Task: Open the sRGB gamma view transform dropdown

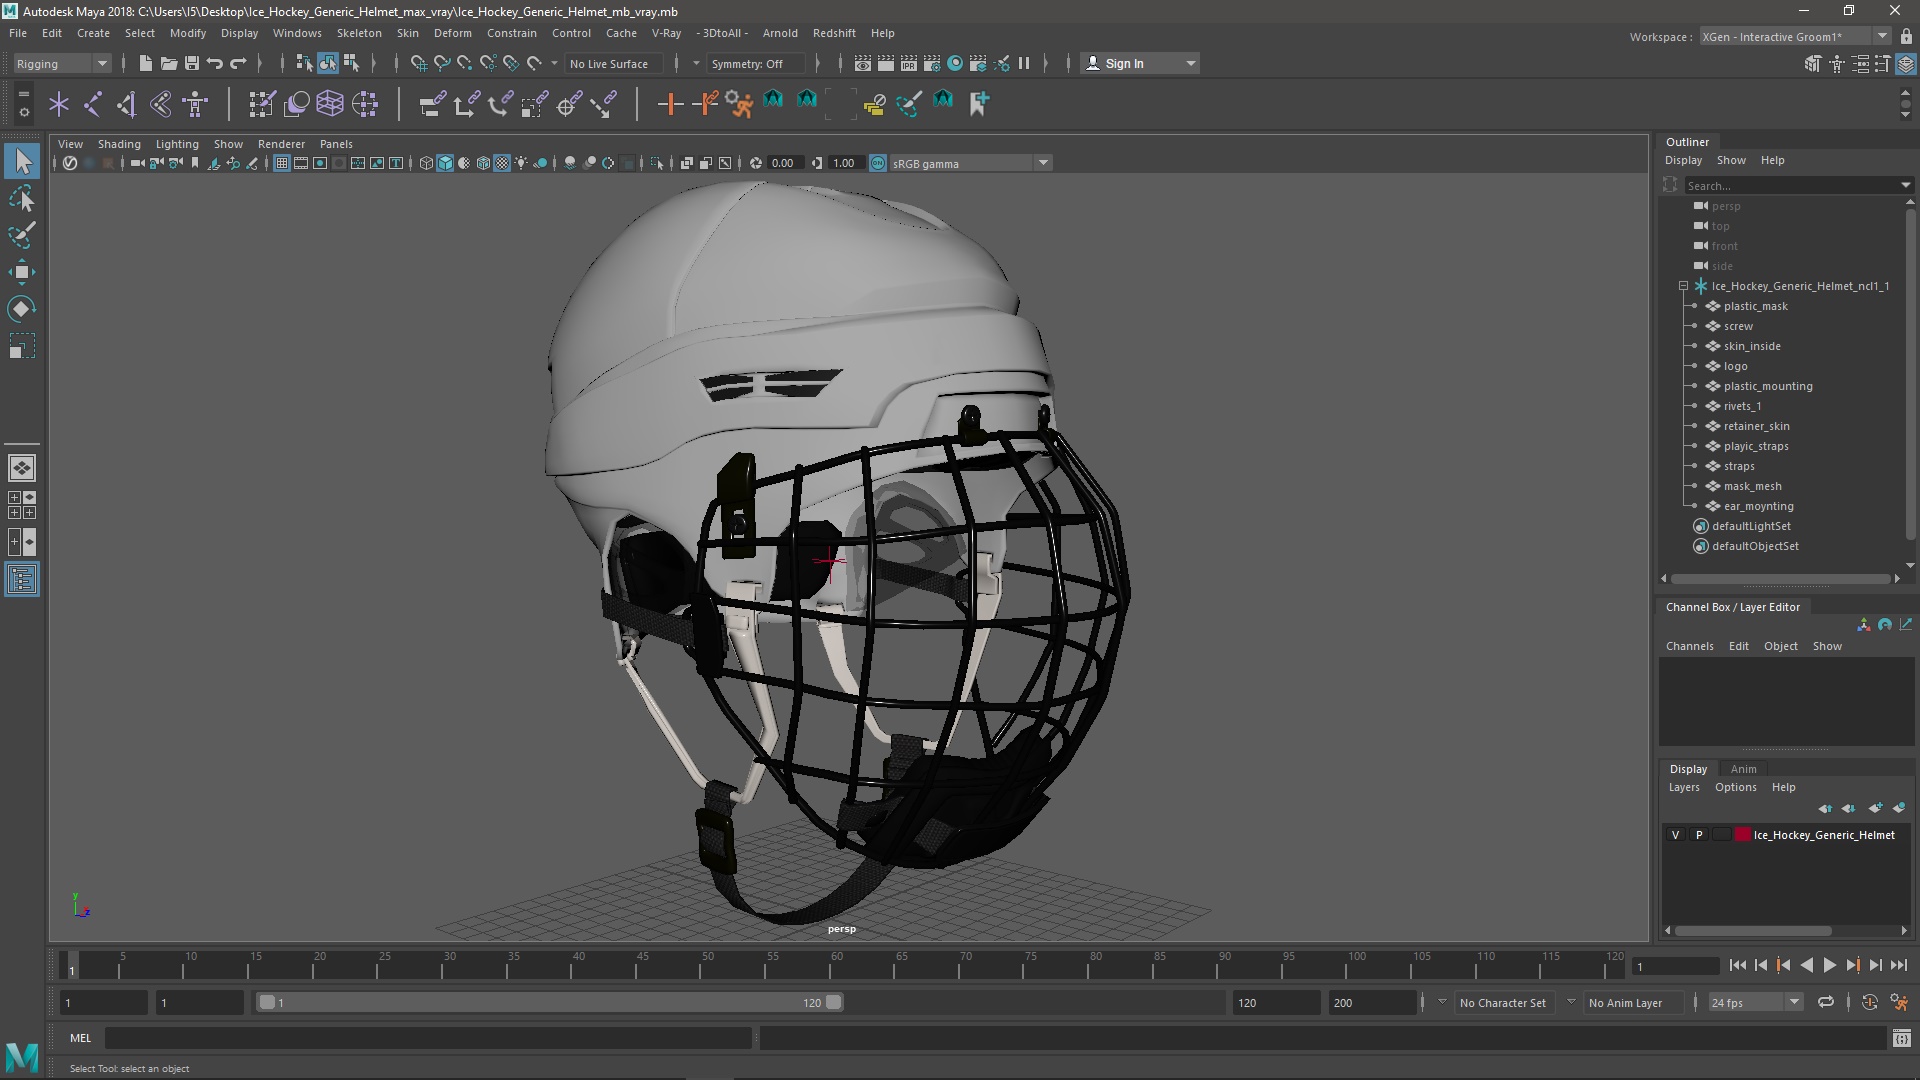Action: [970, 163]
